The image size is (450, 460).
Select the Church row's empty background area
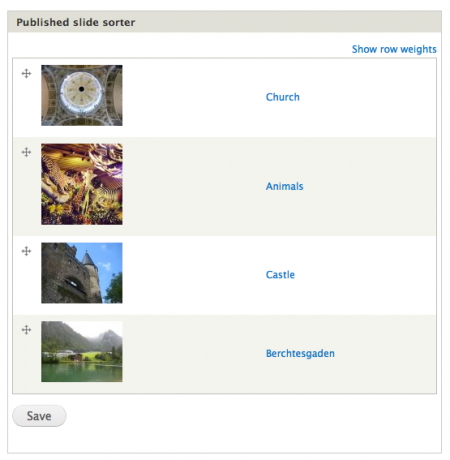[193, 97]
